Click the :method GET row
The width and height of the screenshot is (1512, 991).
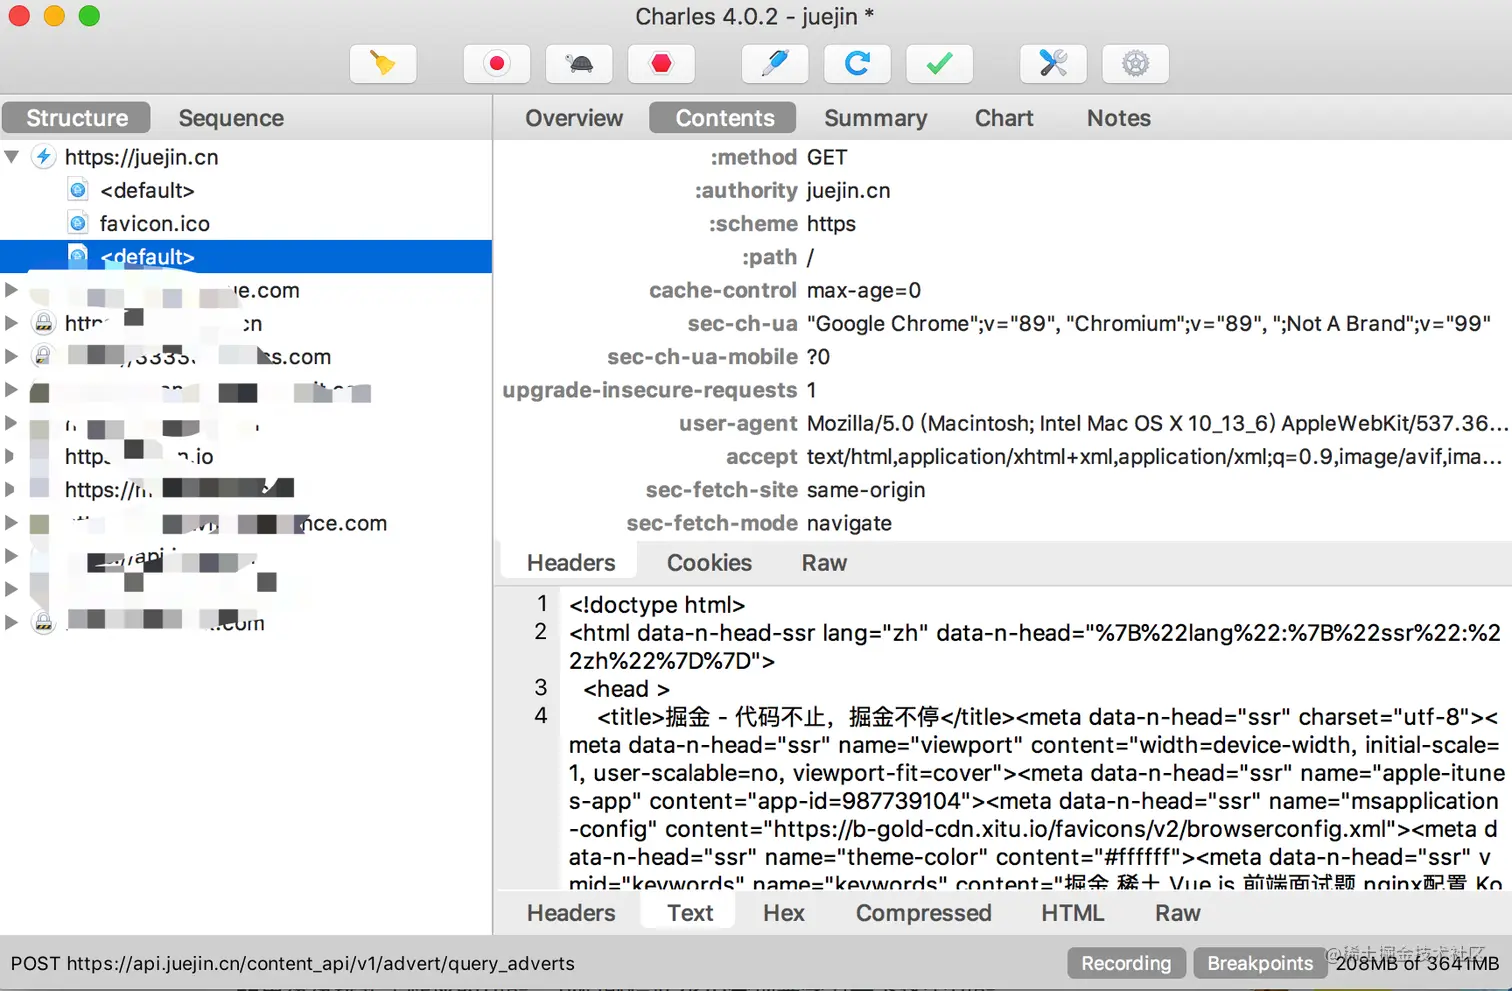pyautogui.click(x=1003, y=157)
